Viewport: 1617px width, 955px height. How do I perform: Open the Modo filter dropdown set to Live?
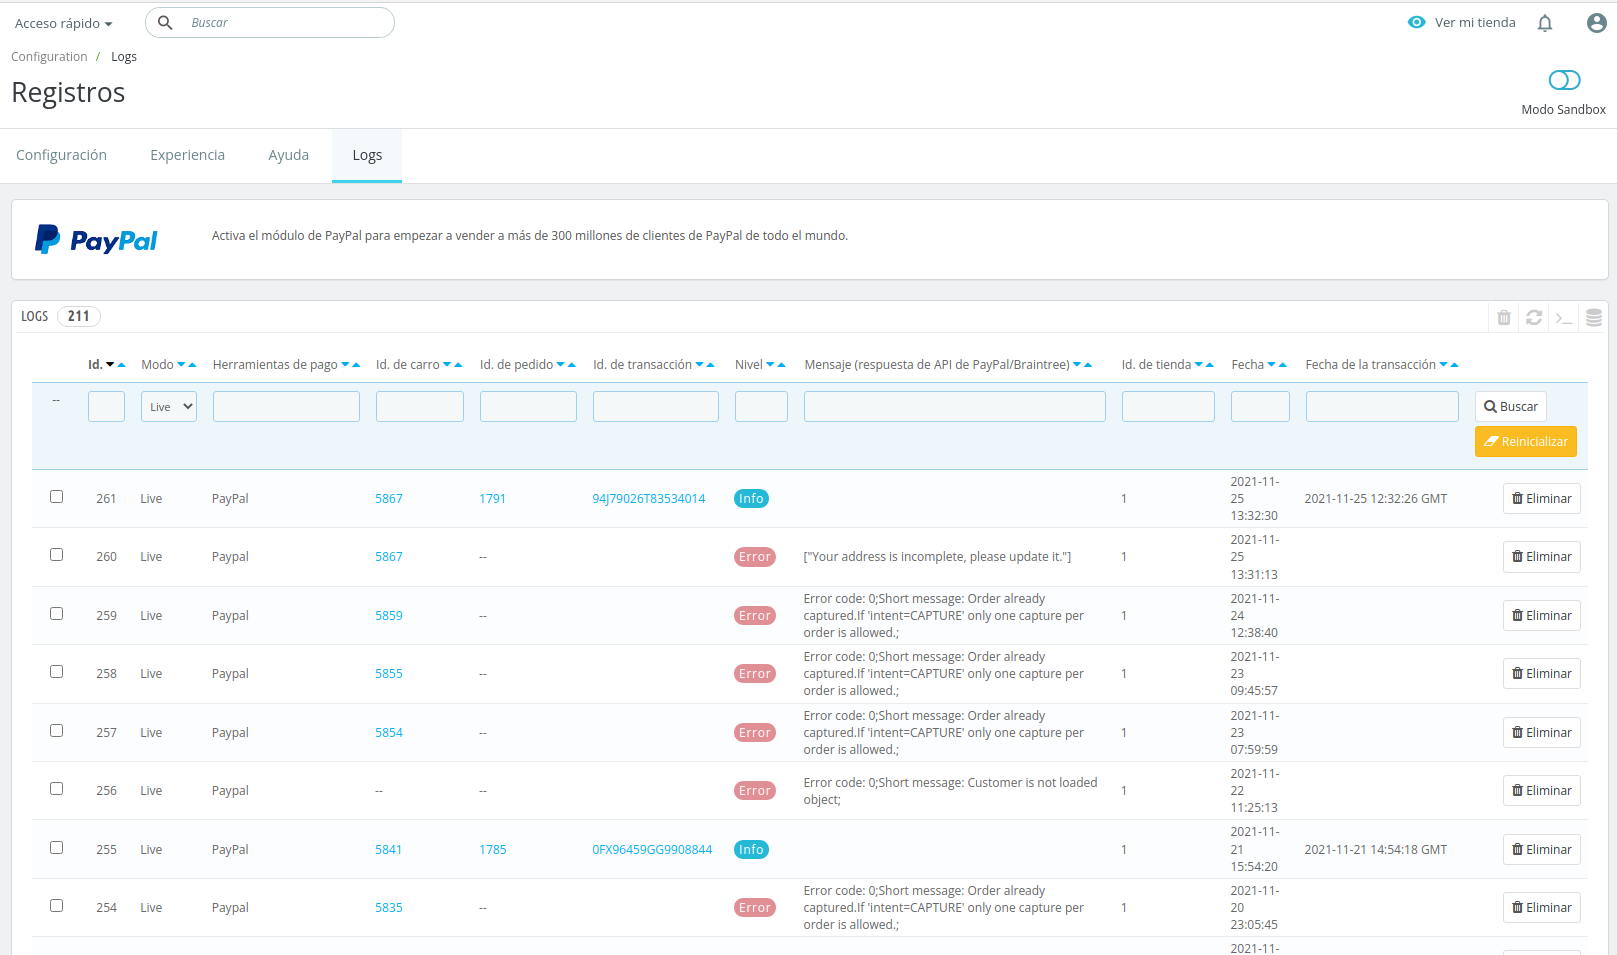click(168, 407)
